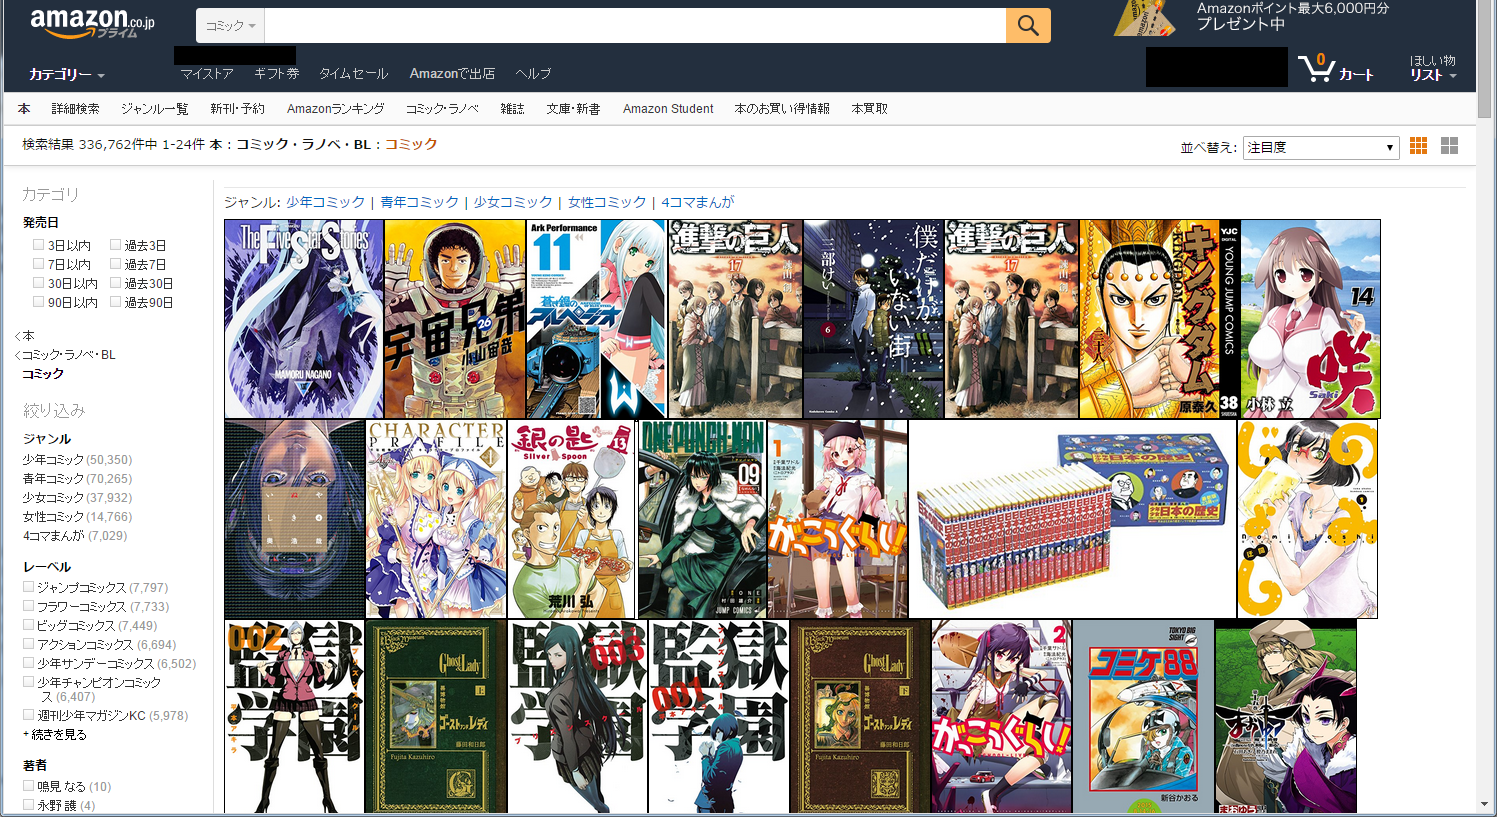The height and width of the screenshot is (817, 1497).
Task: Expand the ほしい物リスト dropdown
Action: pyautogui.click(x=1433, y=68)
